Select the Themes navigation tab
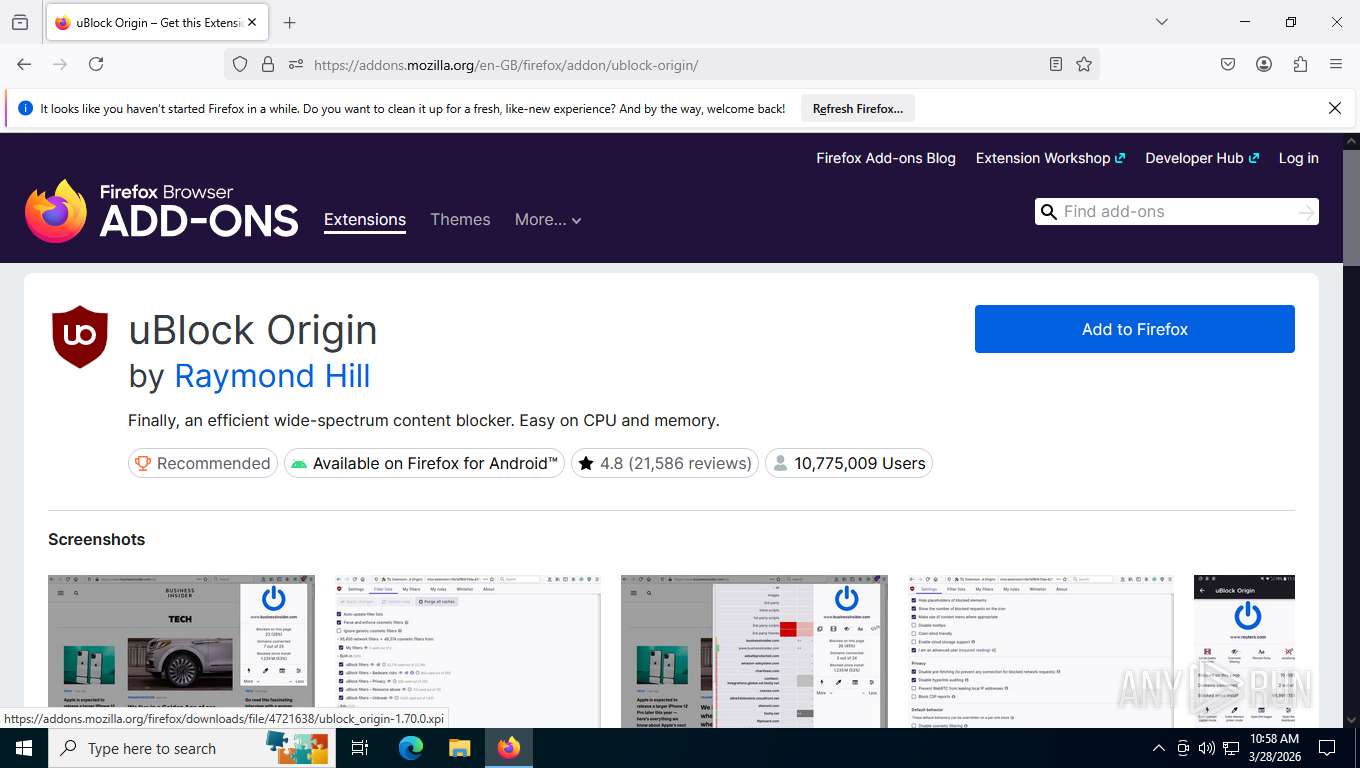 460,220
